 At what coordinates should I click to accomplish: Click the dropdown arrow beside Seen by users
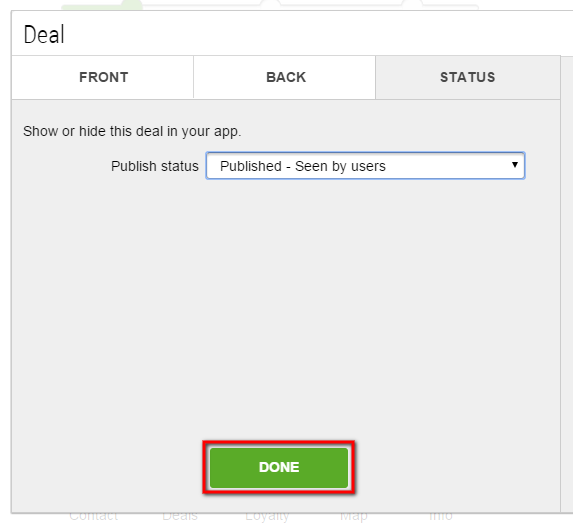(515, 165)
